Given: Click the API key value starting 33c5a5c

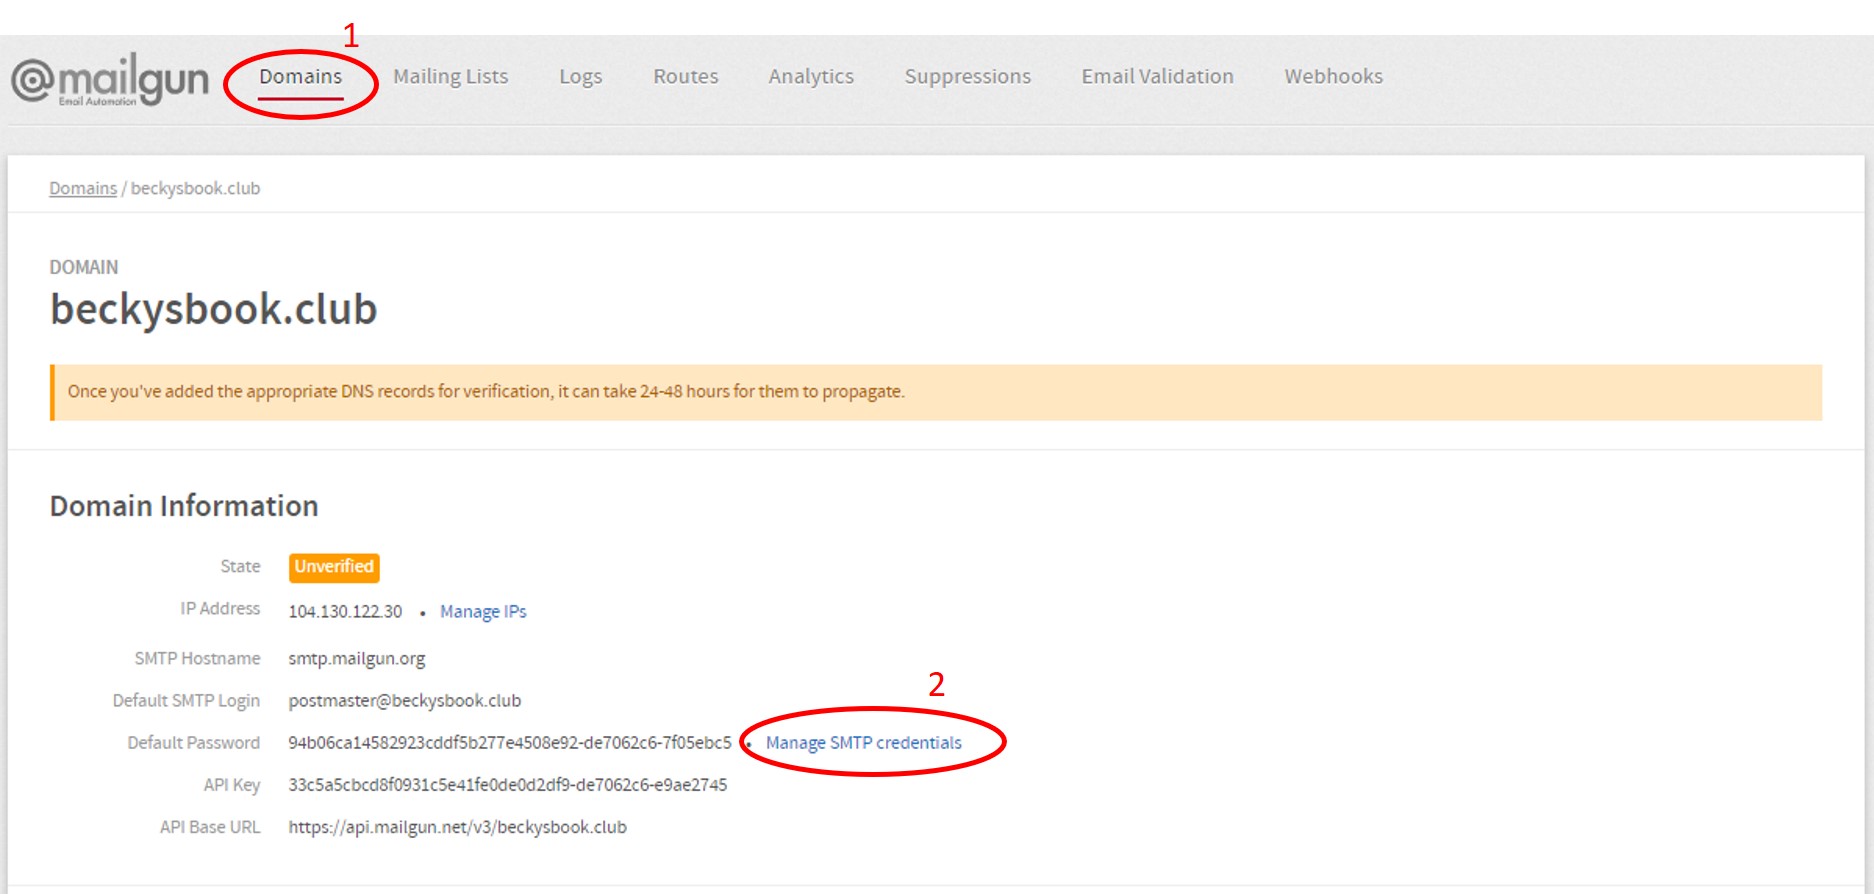Looking at the screenshot, I should click(508, 784).
